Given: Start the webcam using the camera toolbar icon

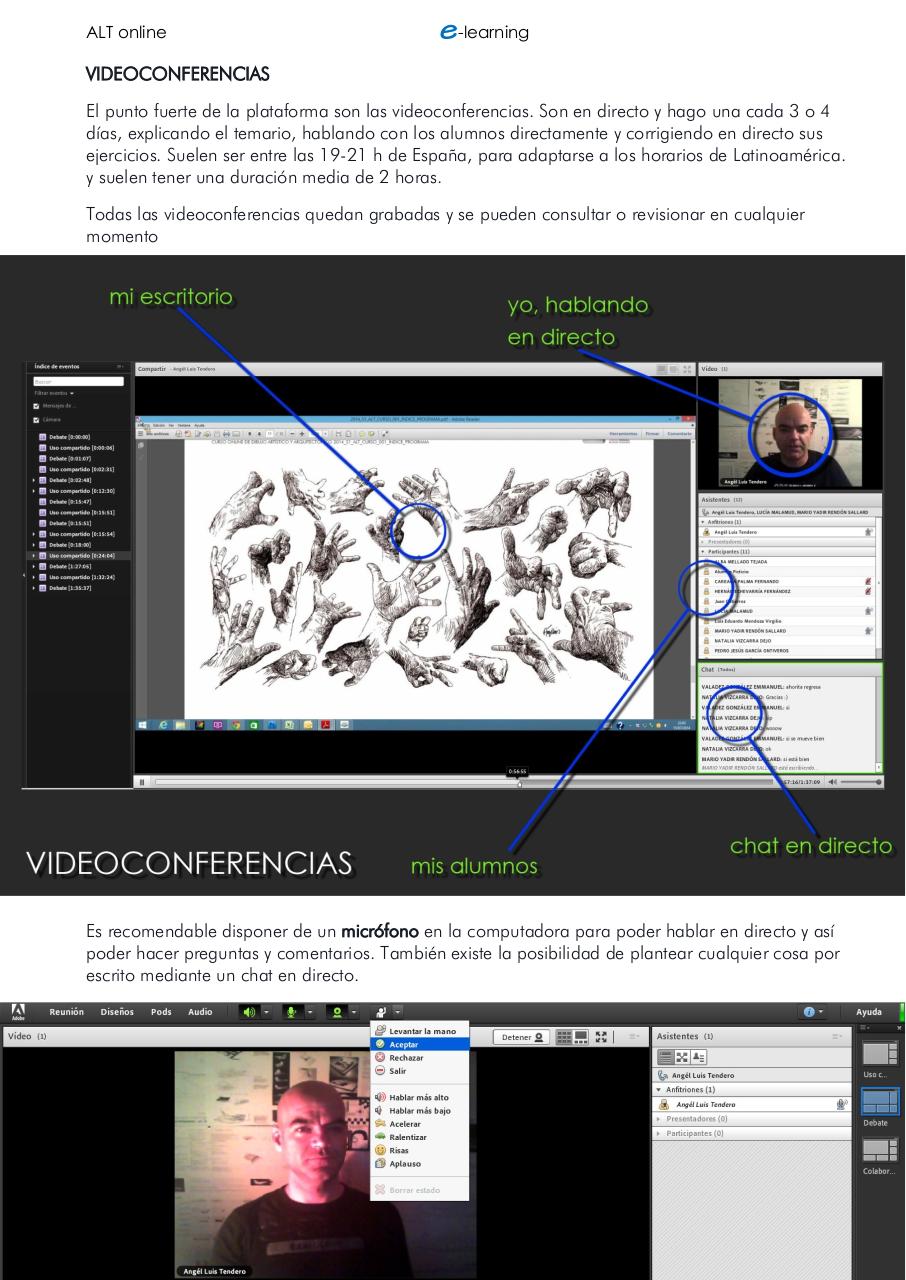Looking at the screenshot, I should click(335, 1012).
